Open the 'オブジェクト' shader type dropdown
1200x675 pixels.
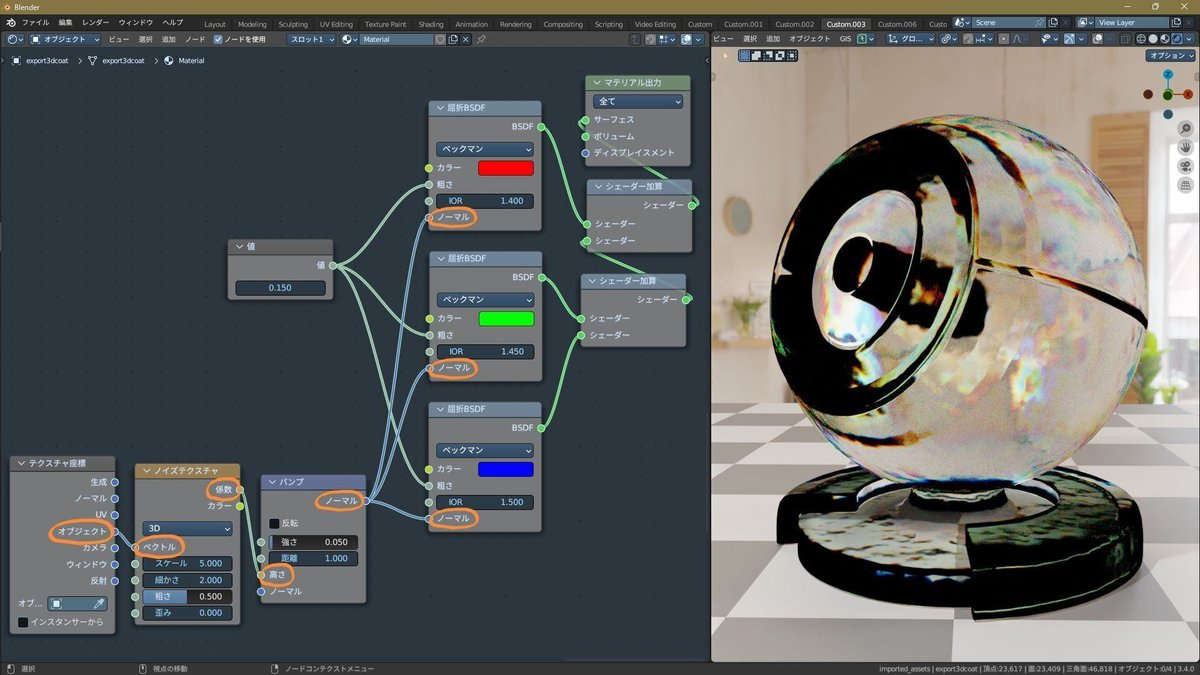[x=65, y=39]
